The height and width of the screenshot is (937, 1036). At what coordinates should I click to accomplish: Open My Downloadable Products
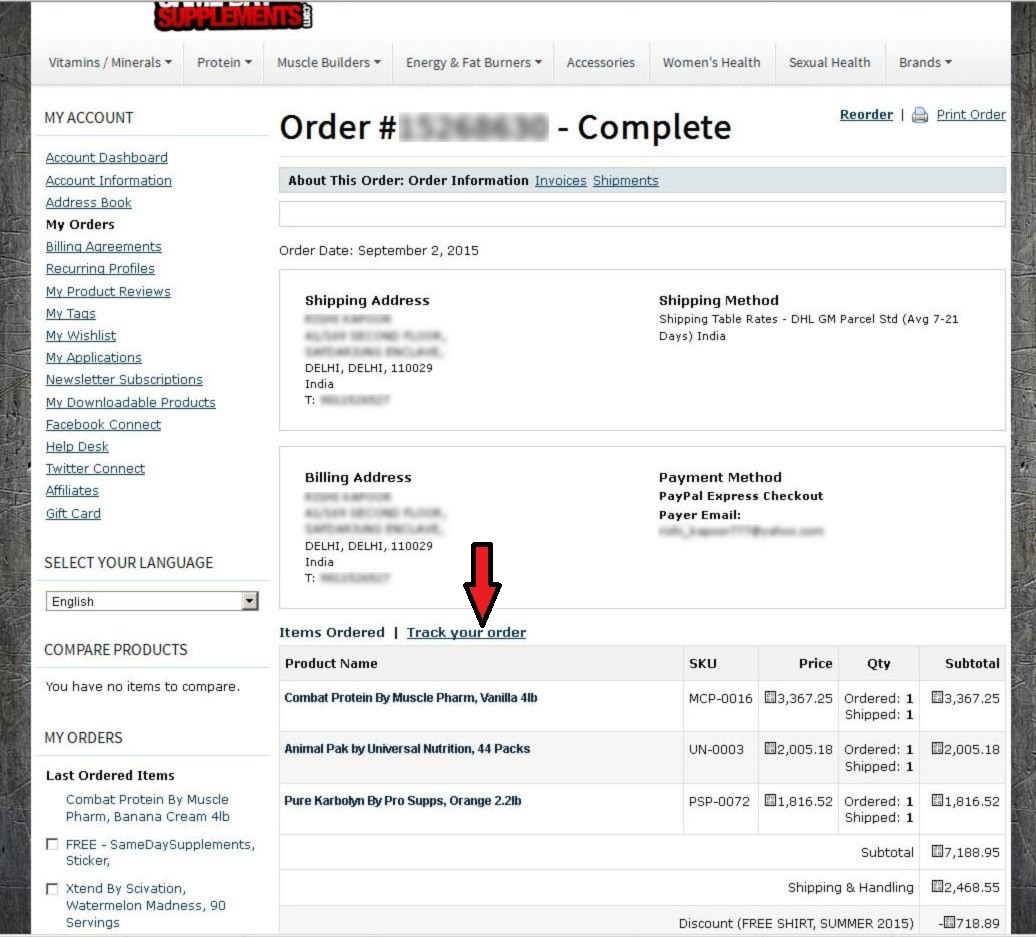click(130, 402)
